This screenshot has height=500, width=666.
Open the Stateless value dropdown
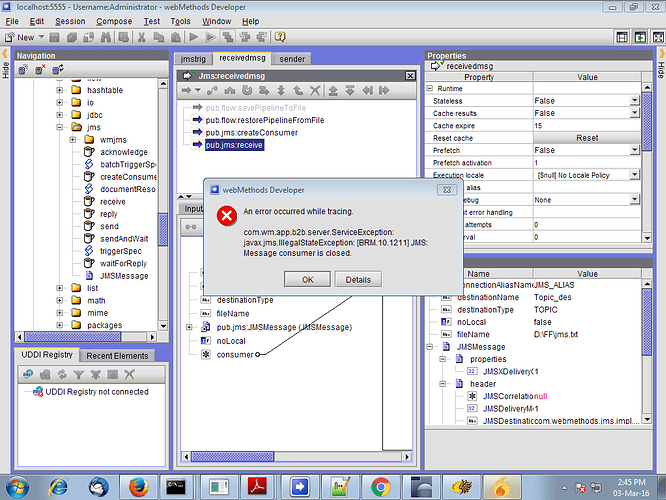pos(634,101)
